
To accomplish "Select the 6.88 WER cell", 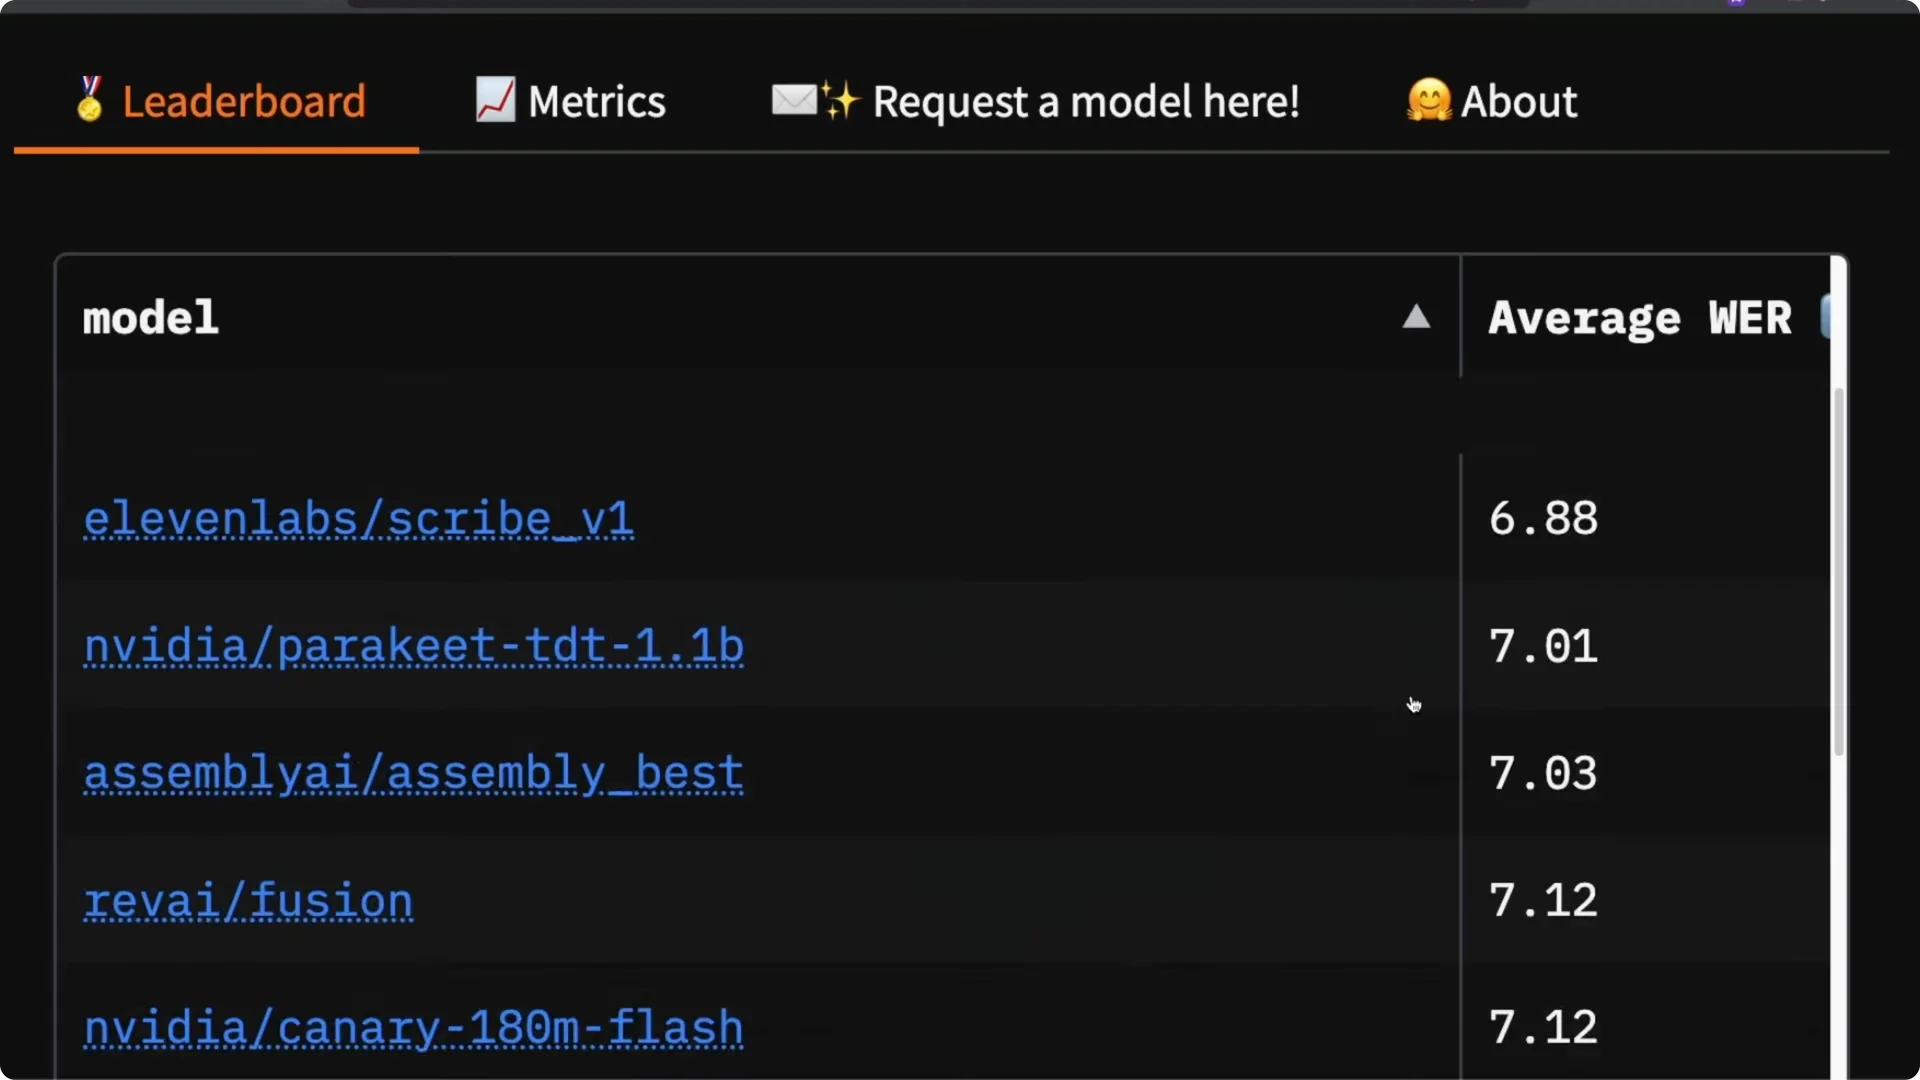I will tap(1543, 519).
